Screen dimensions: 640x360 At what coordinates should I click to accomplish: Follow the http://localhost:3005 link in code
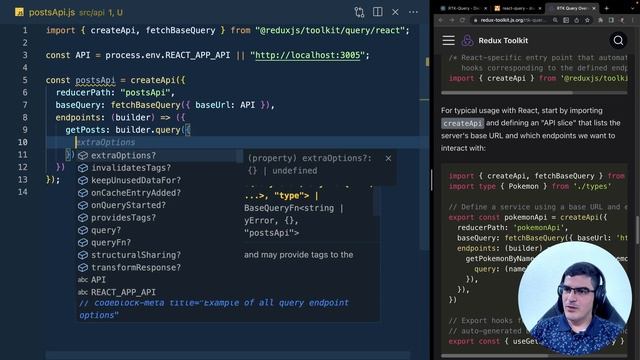pos(308,55)
